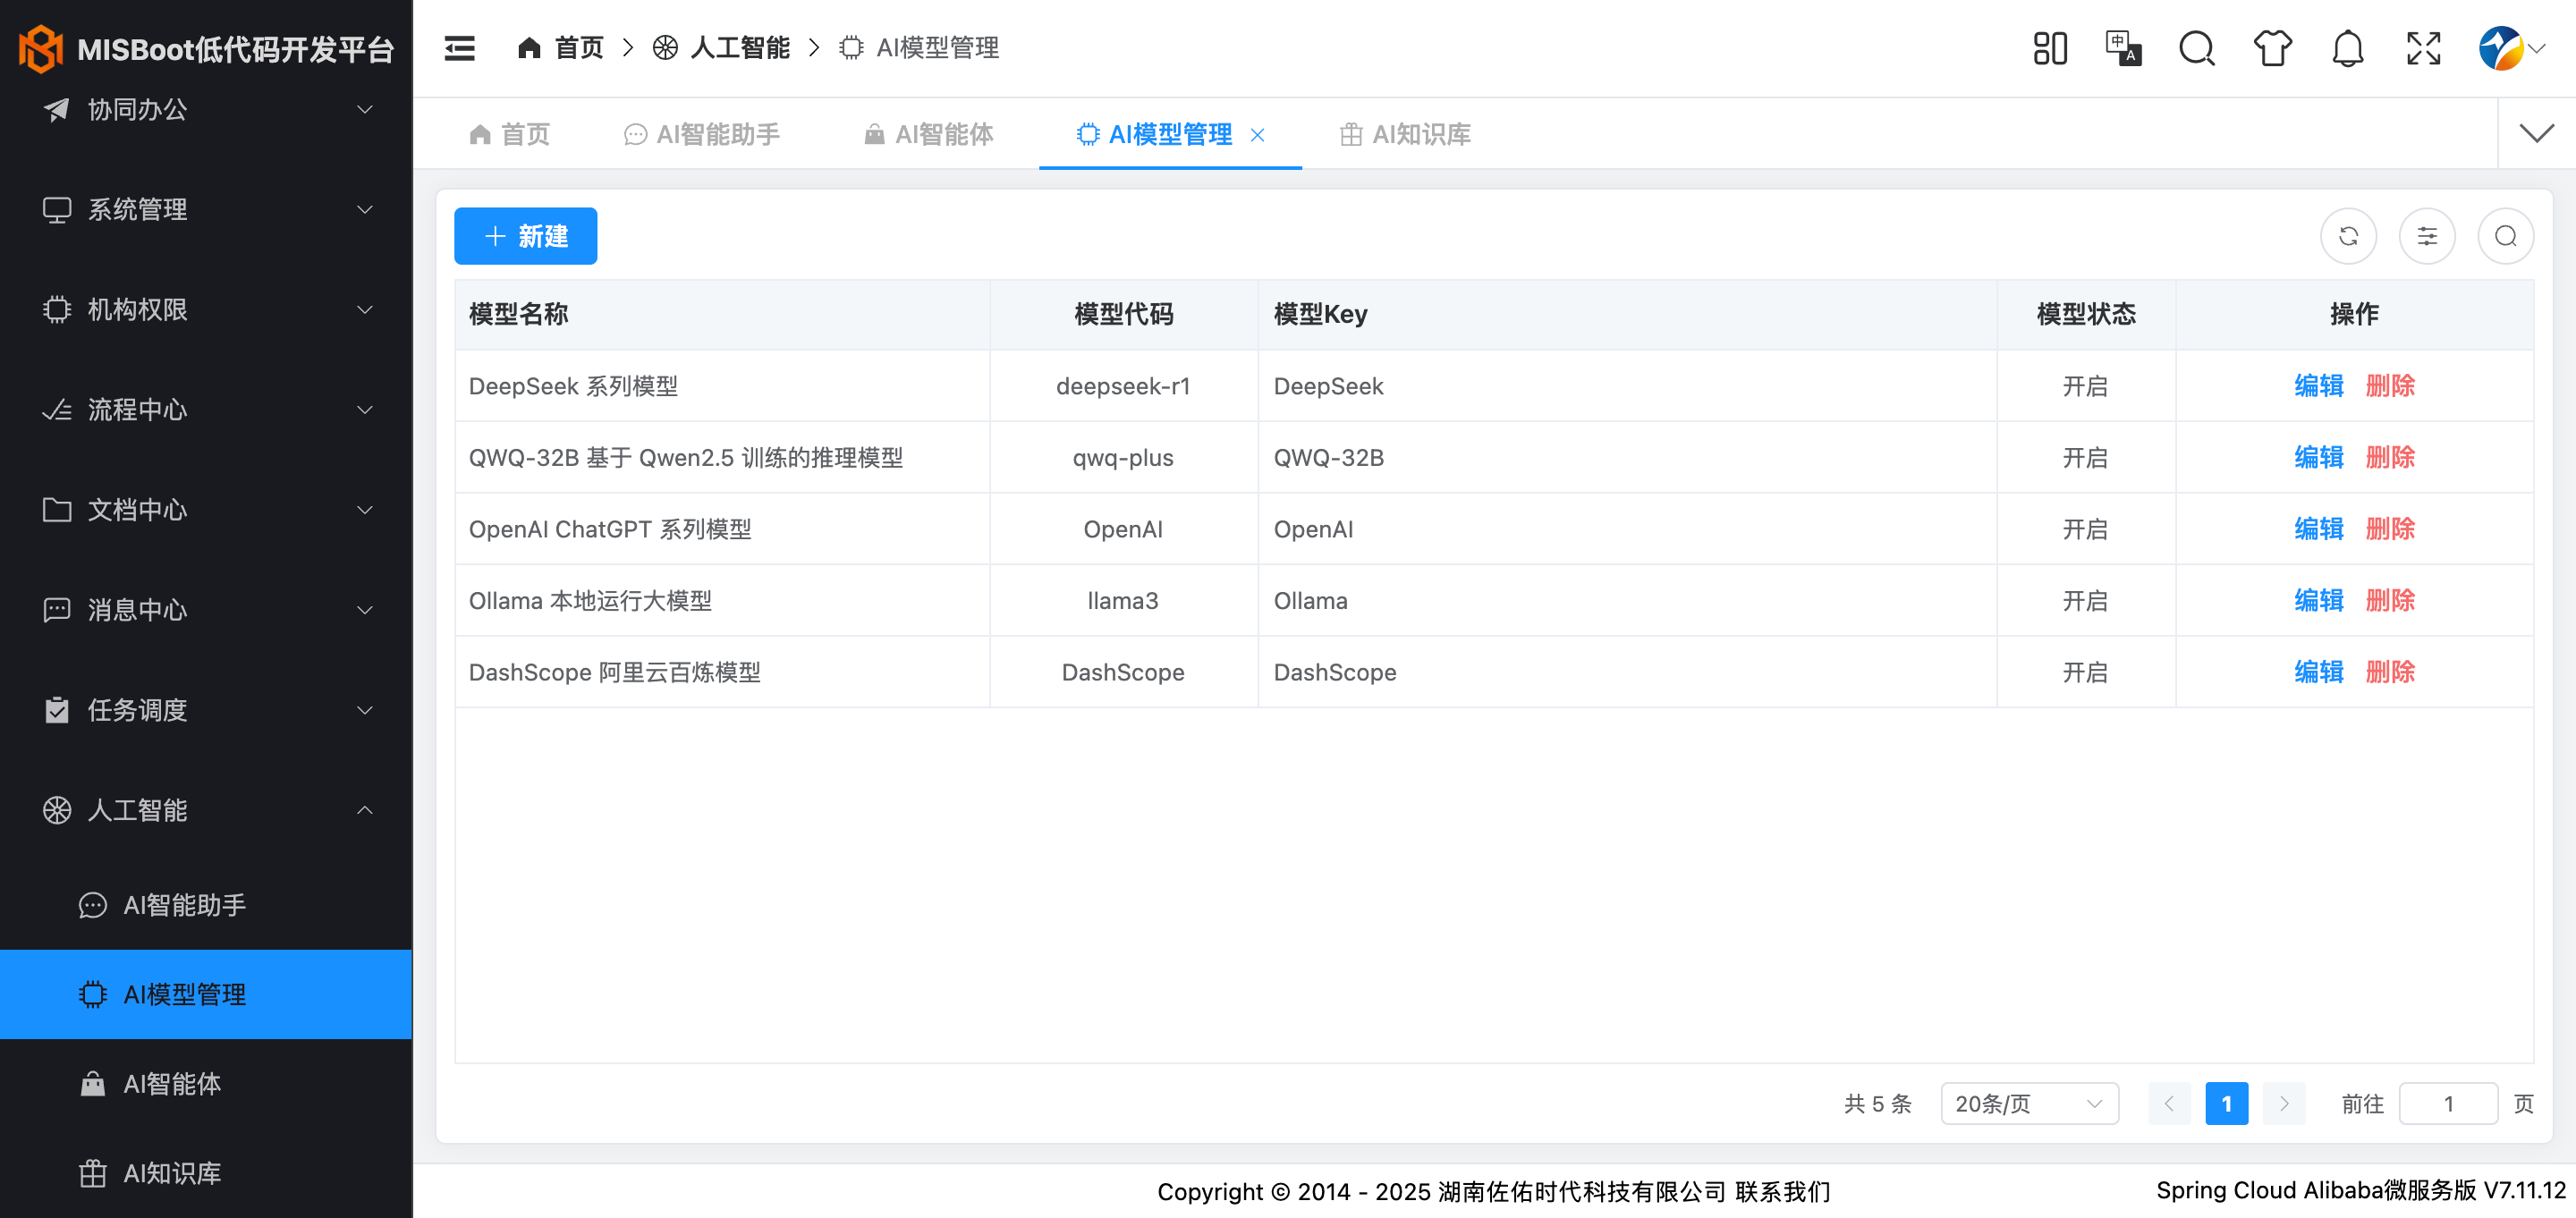This screenshot has height=1218, width=2576.
Task: Edit the QWQ-32B model row
Action: [2318, 457]
